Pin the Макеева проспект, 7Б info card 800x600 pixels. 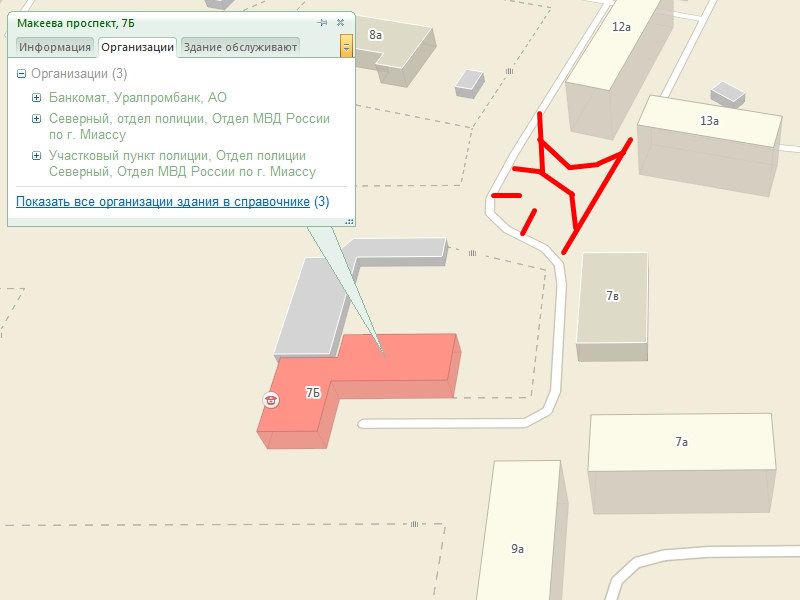click(322, 22)
